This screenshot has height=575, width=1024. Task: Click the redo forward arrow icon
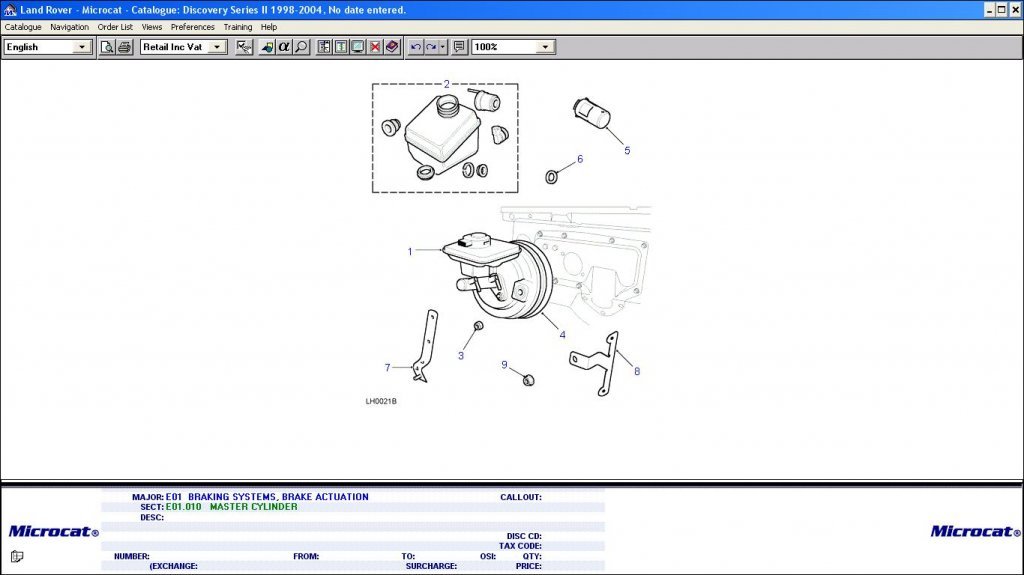point(431,47)
